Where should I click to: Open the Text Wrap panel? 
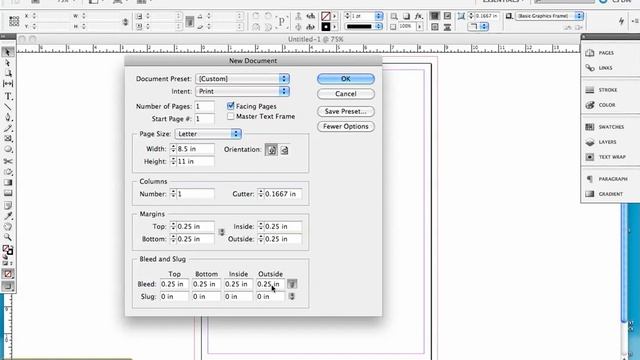(x=605, y=157)
